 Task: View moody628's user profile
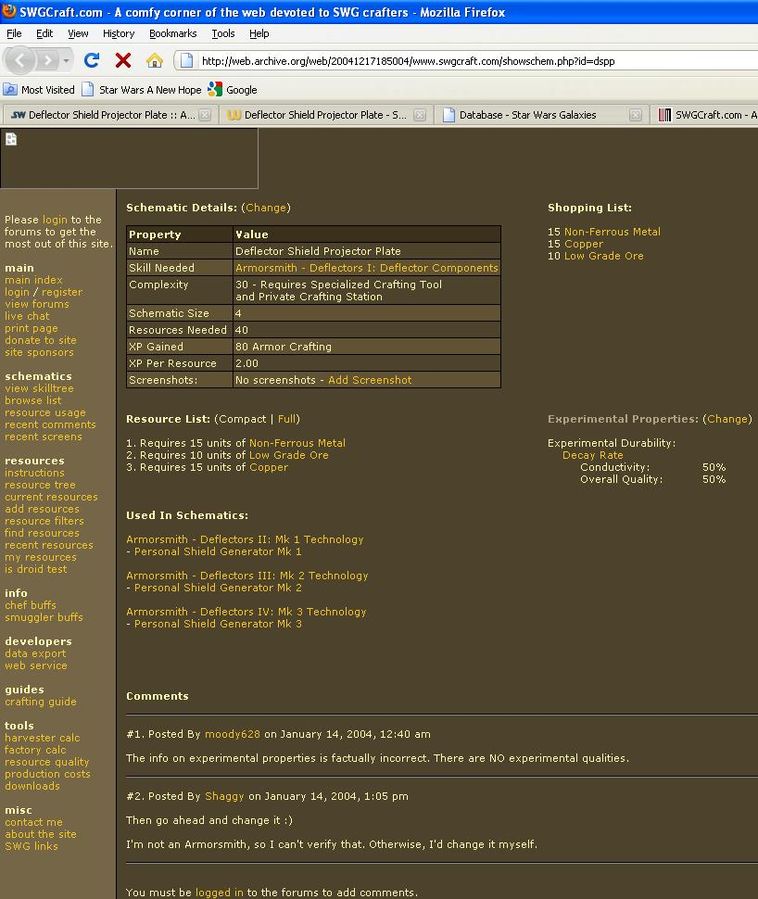point(232,734)
